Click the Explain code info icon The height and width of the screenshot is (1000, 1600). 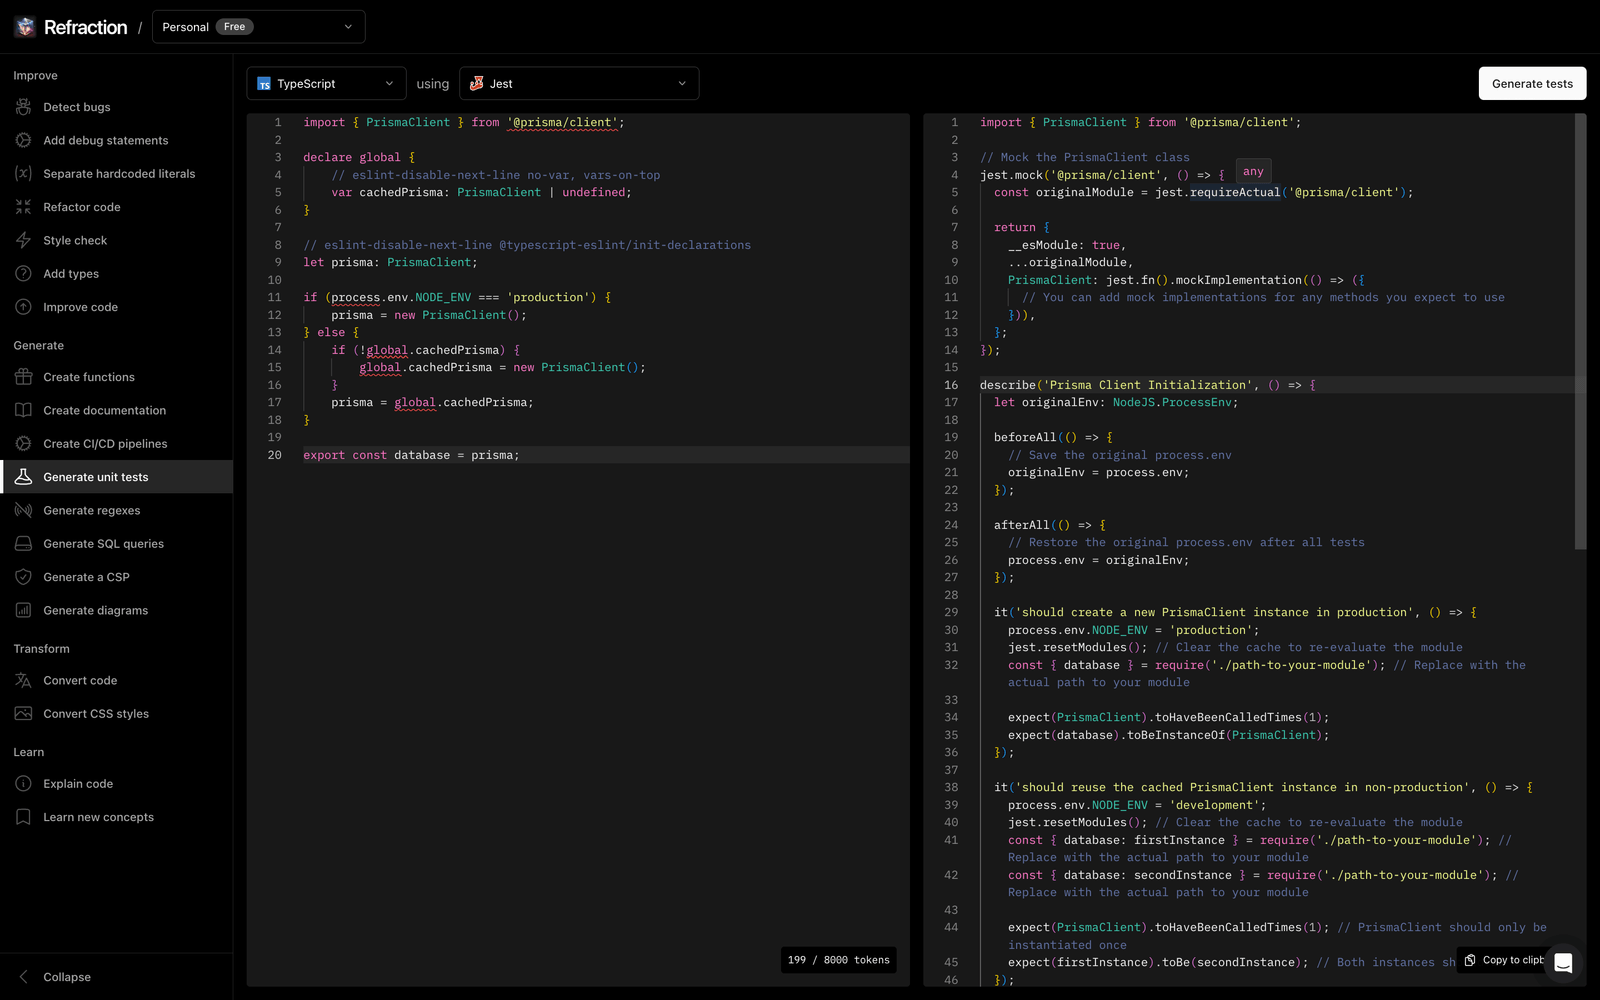point(24,784)
